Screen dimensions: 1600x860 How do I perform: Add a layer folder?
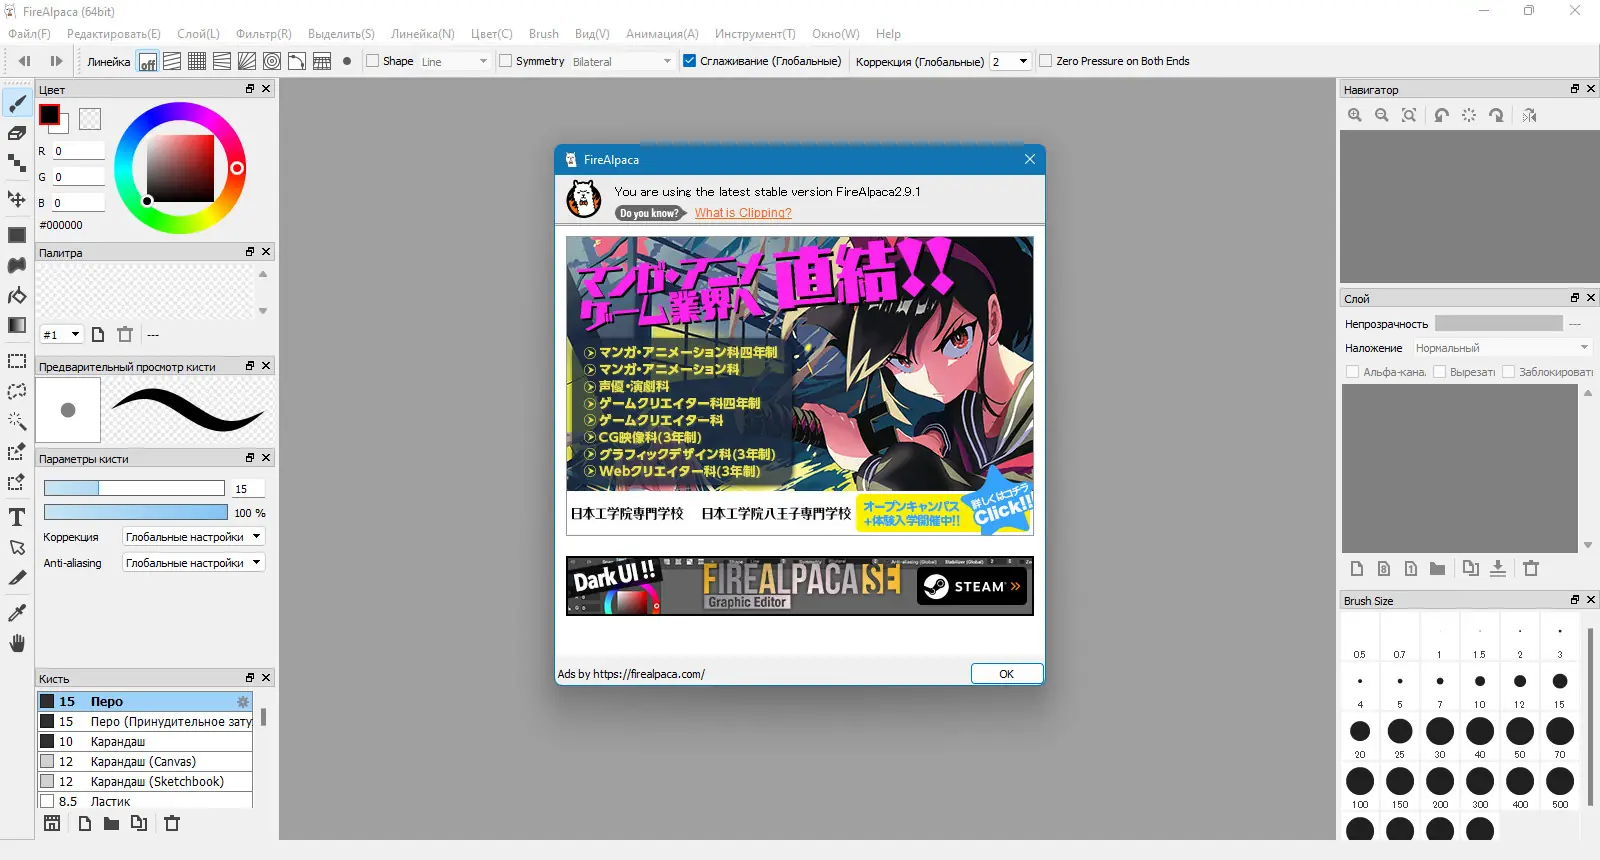1437,568
